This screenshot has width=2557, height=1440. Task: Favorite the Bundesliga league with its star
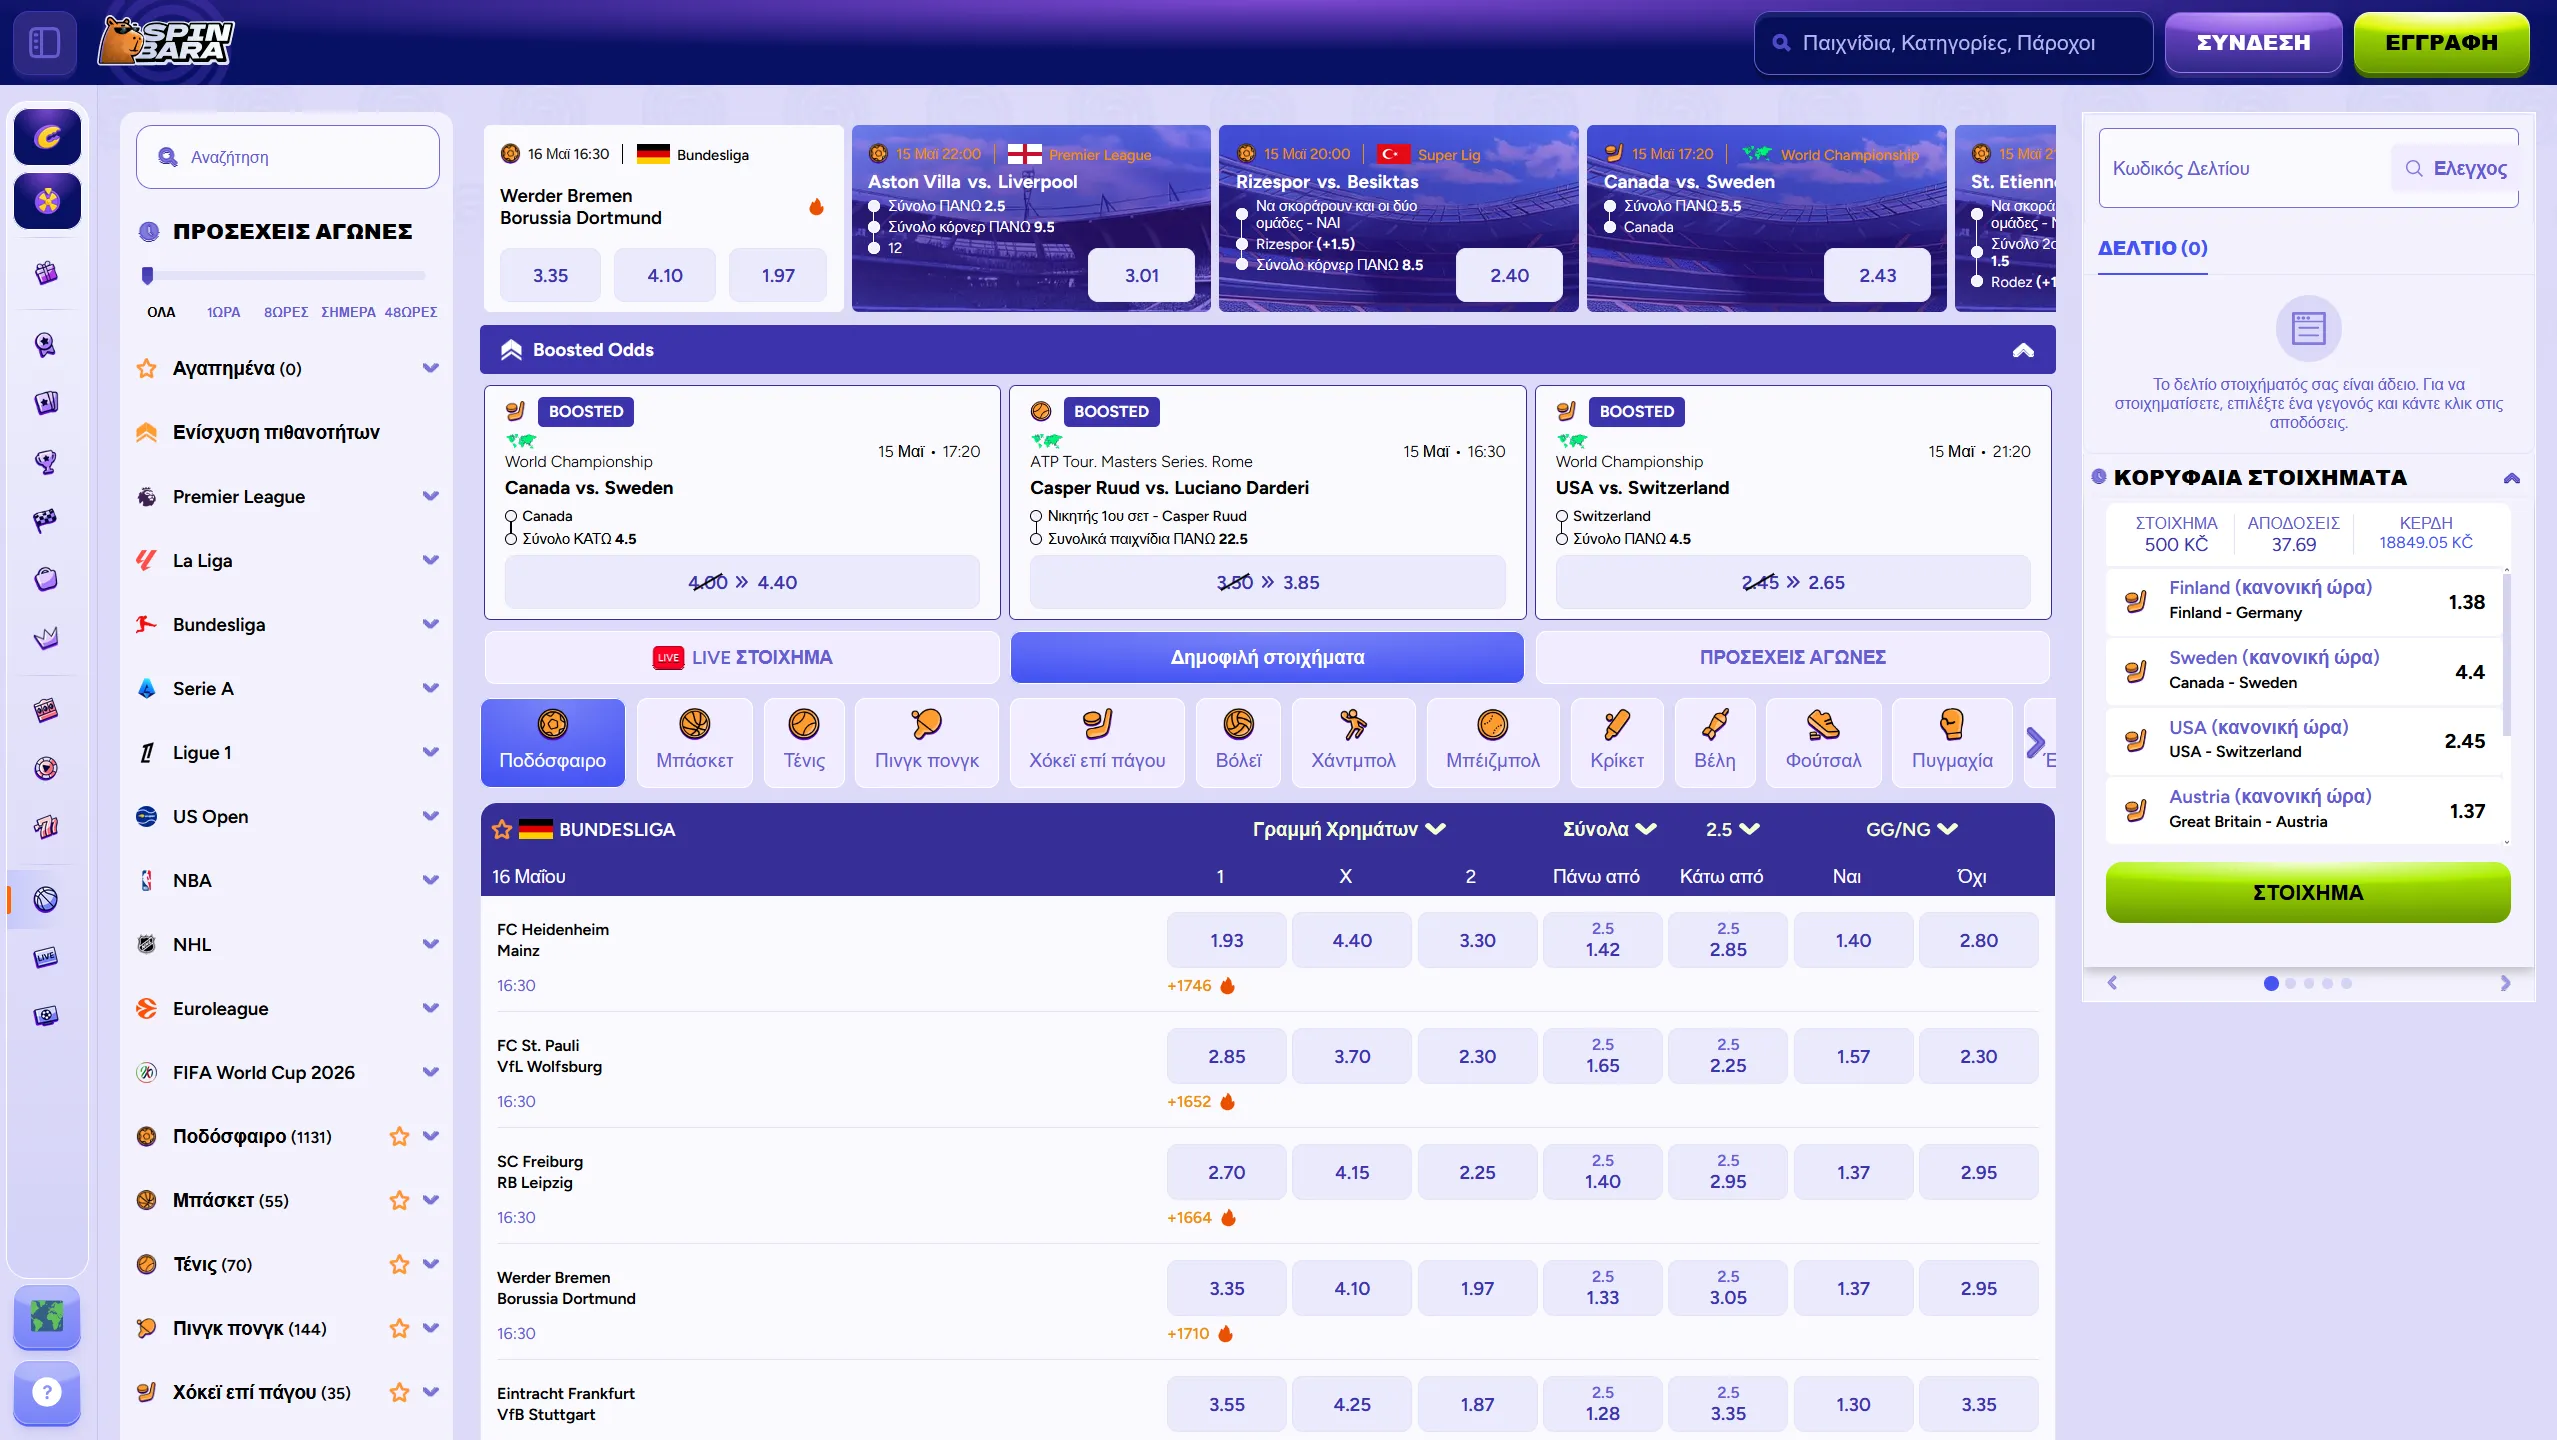[502, 829]
